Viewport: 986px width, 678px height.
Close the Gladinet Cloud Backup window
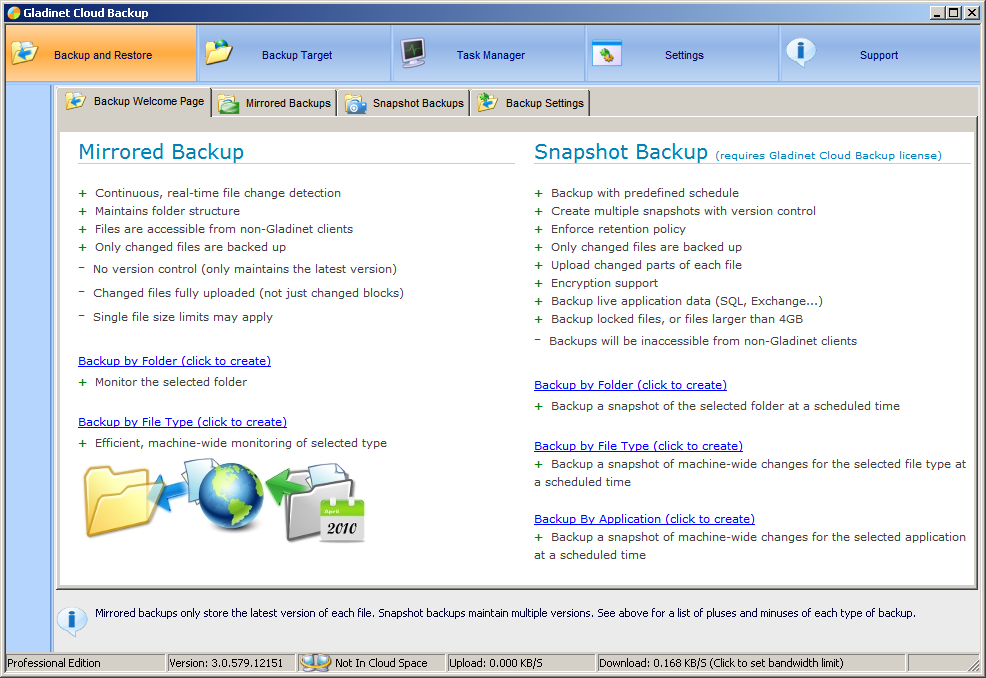972,13
